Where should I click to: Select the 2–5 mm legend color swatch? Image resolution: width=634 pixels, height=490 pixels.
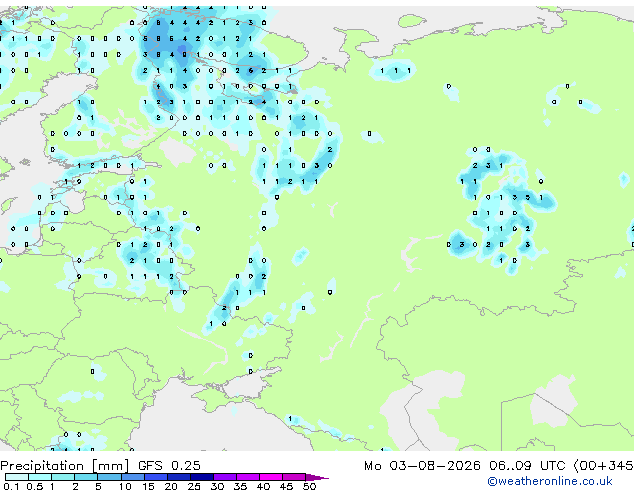click(87, 477)
